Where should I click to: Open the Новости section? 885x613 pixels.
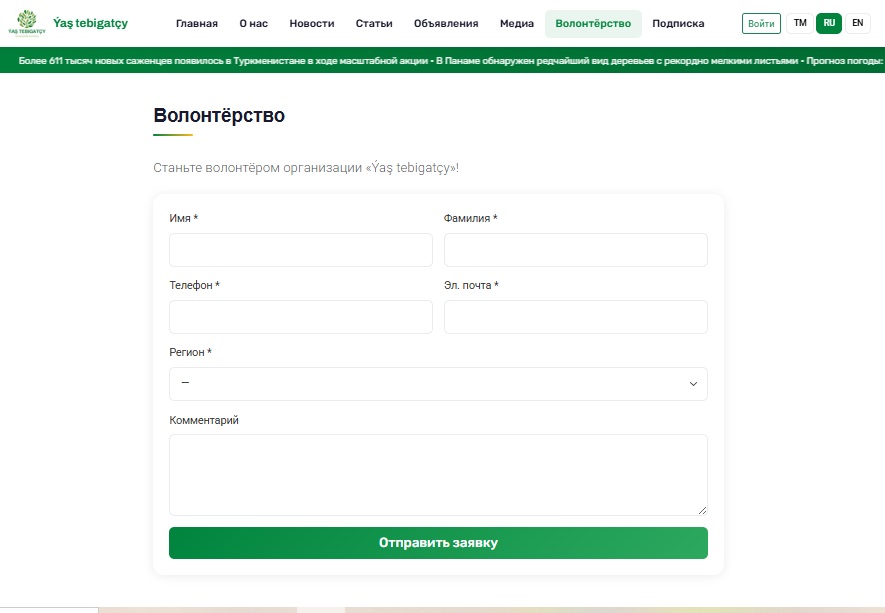tap(312, 23)
